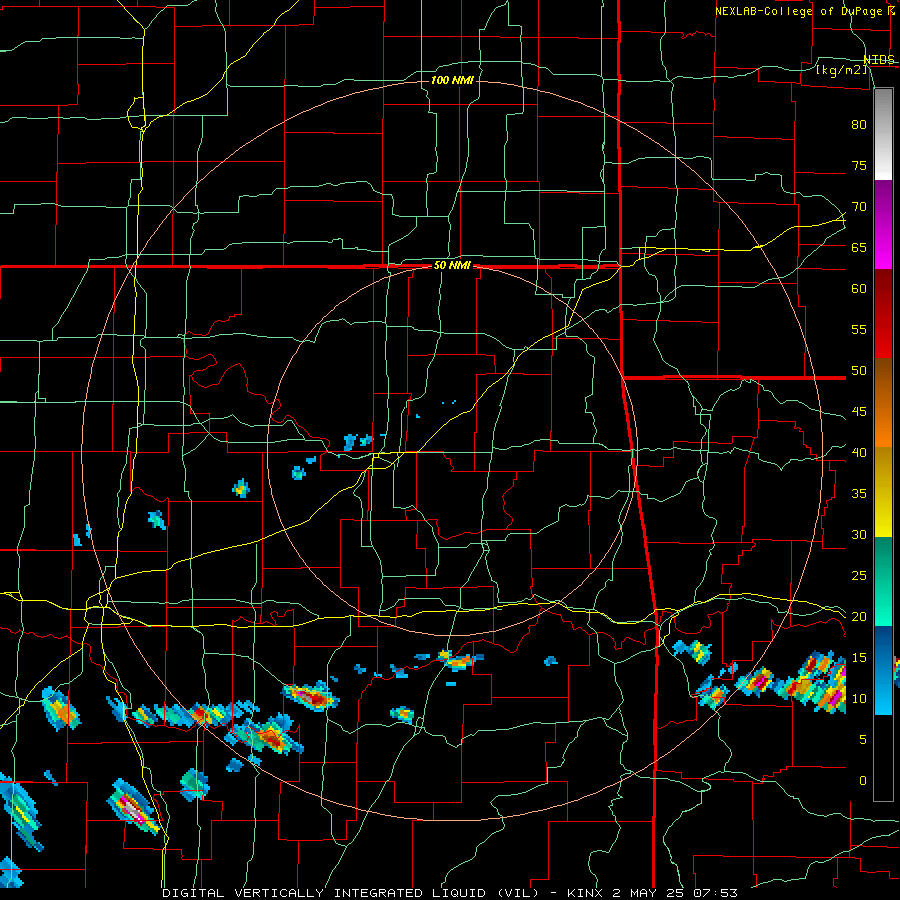Click the NIDS label above the scale
Image resolution: width=900 pixels, height=900 pixels.
[879, 60]
